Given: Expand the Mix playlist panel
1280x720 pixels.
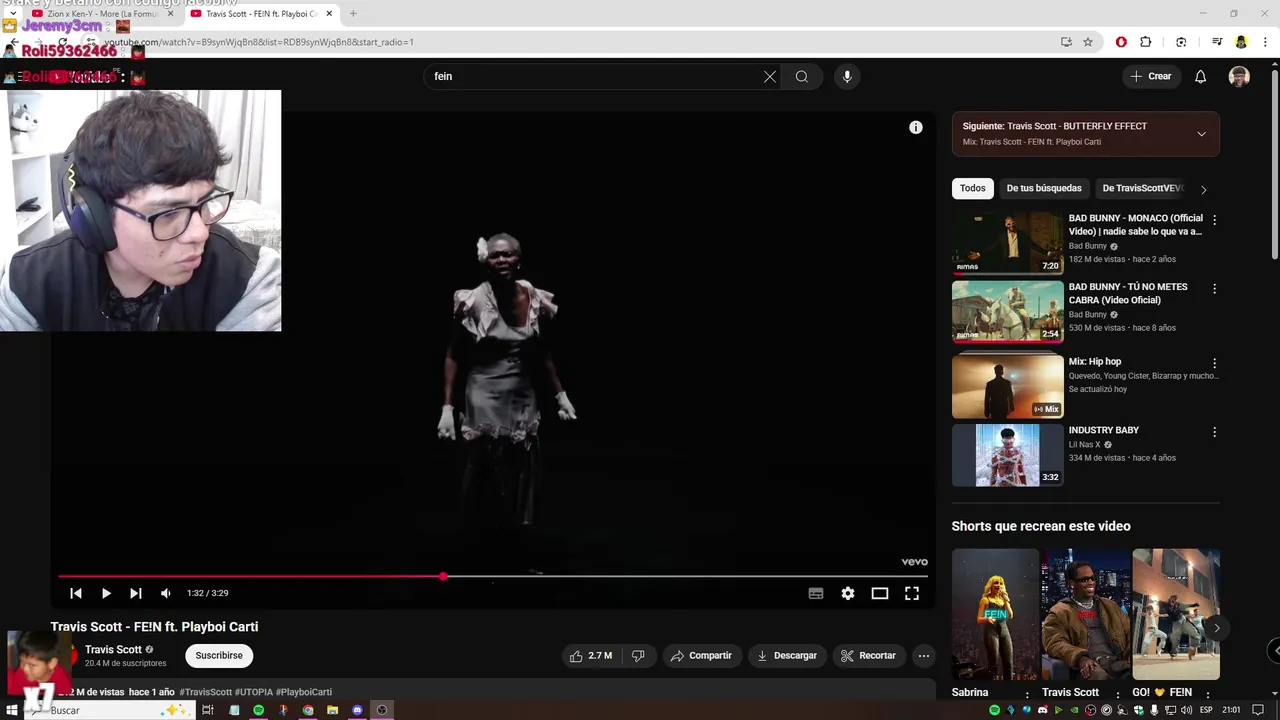Looking at the screenshot, I should click(1201, 133).
